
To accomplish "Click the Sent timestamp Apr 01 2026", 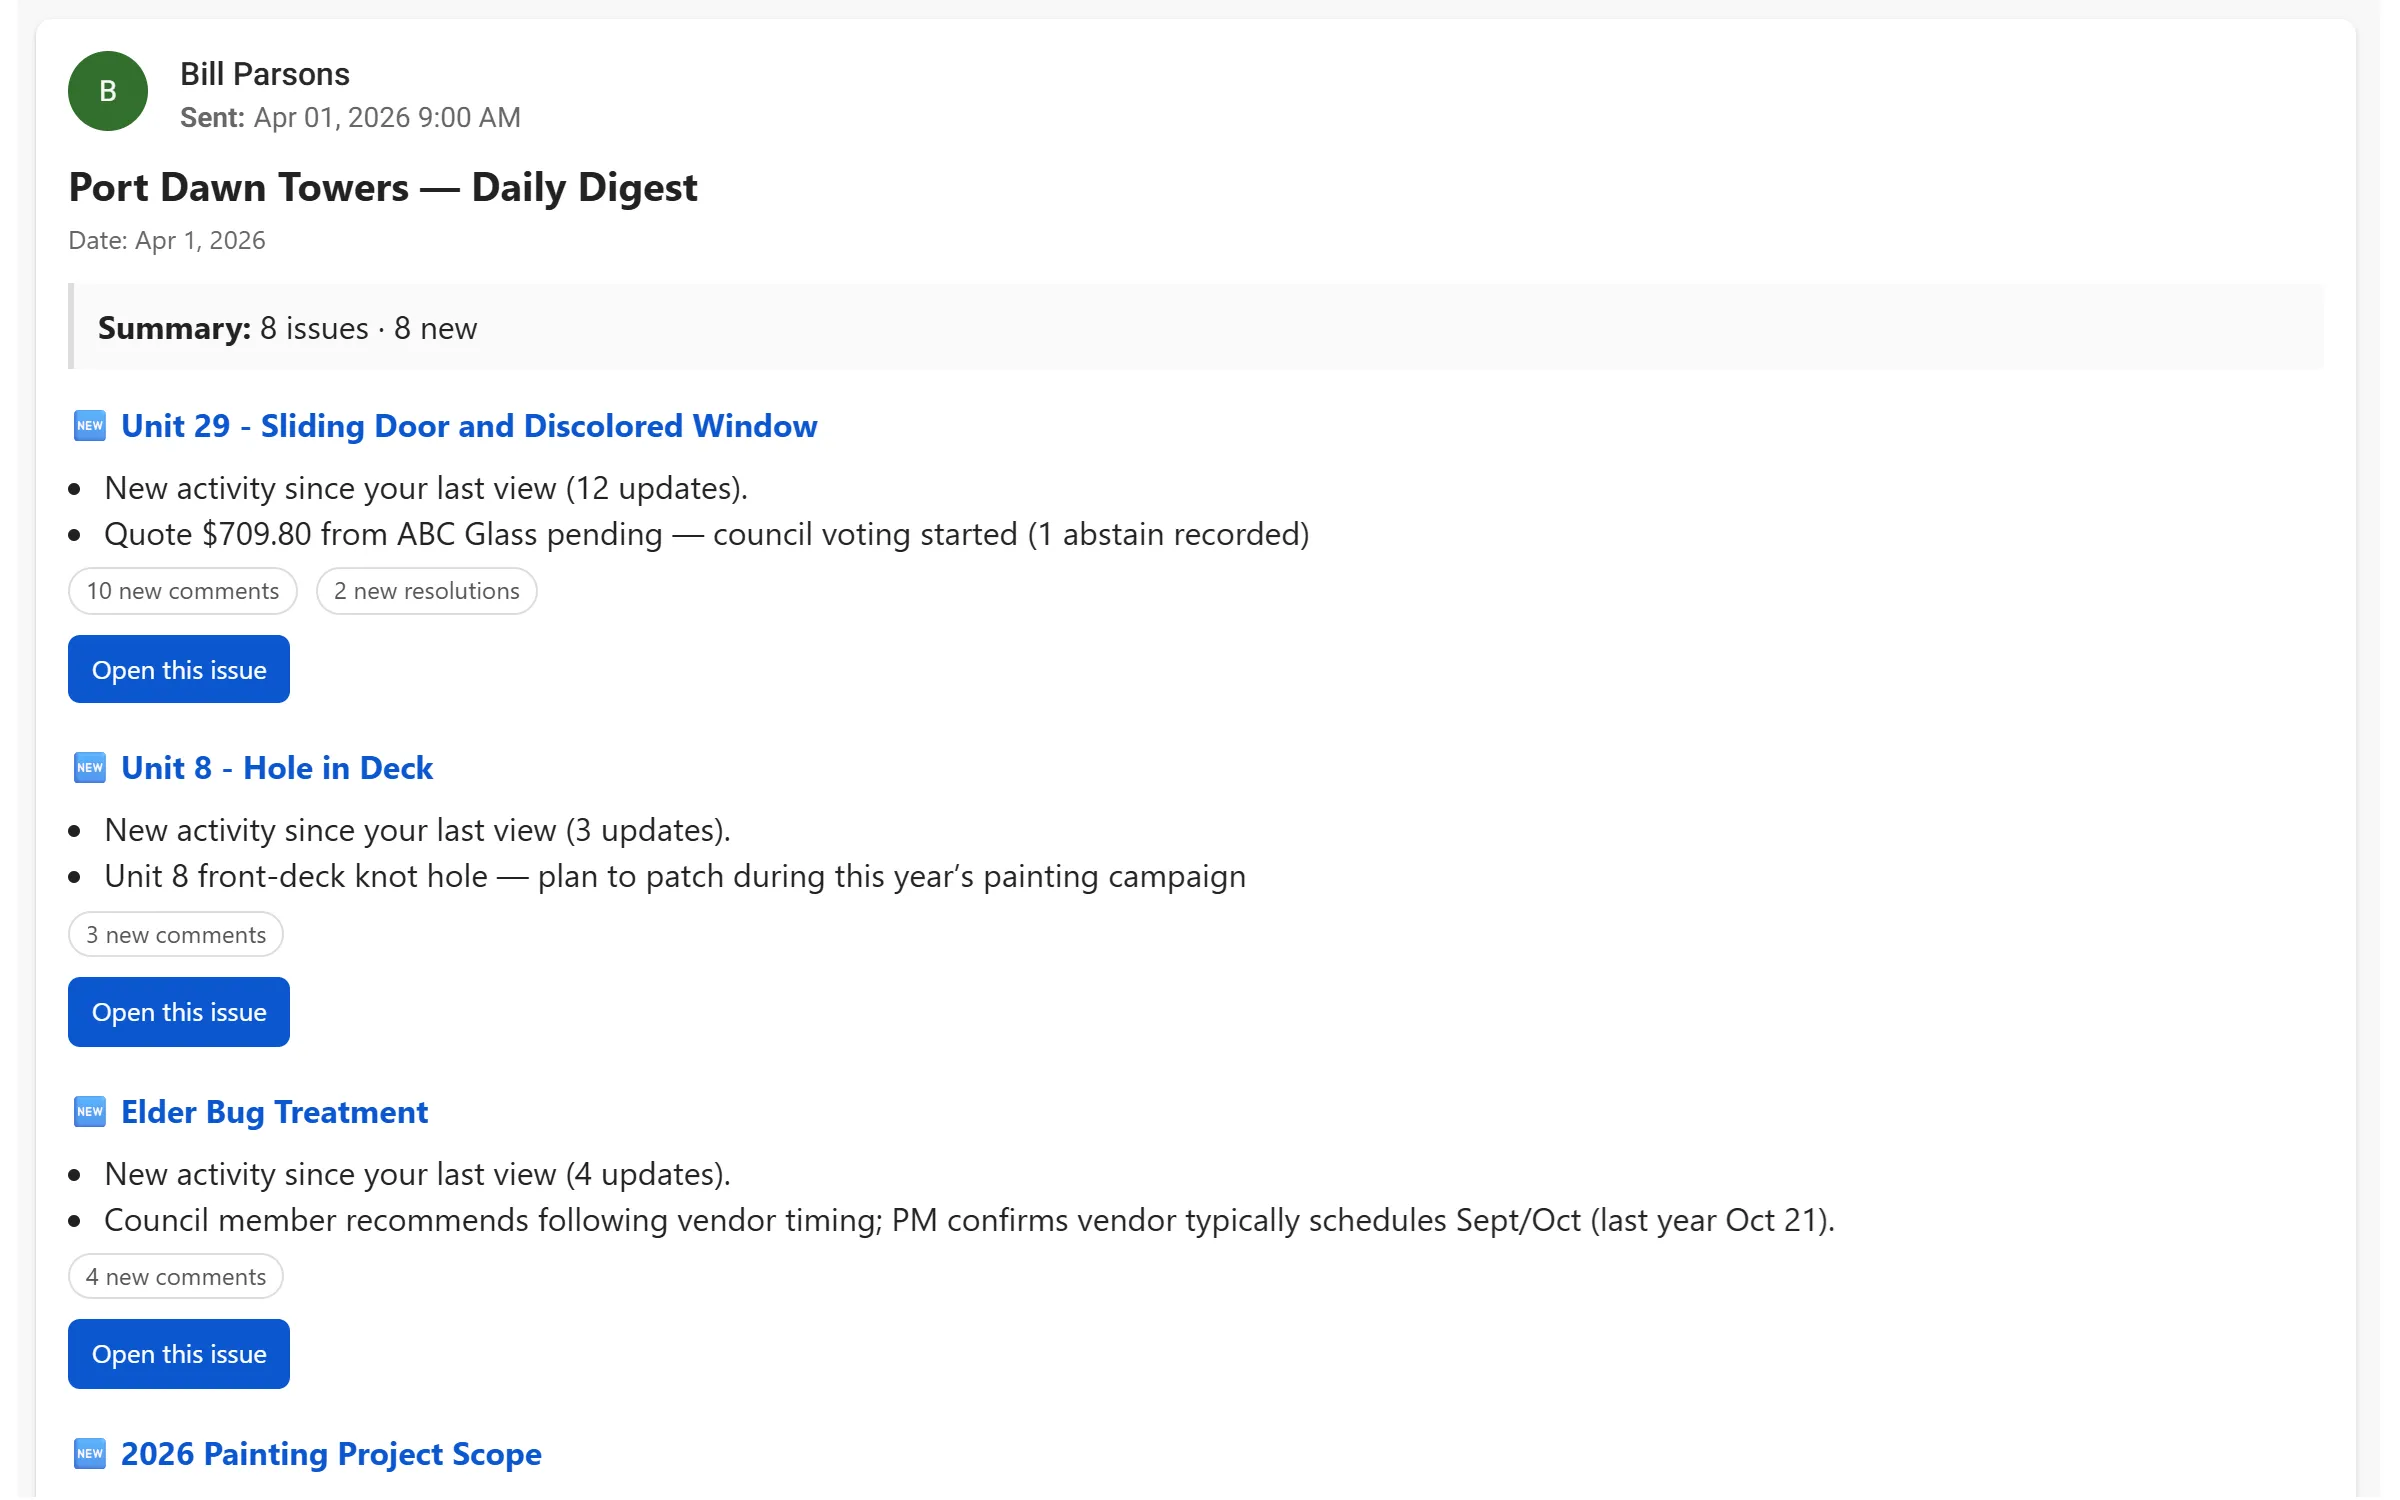I will tap(350, 117).
